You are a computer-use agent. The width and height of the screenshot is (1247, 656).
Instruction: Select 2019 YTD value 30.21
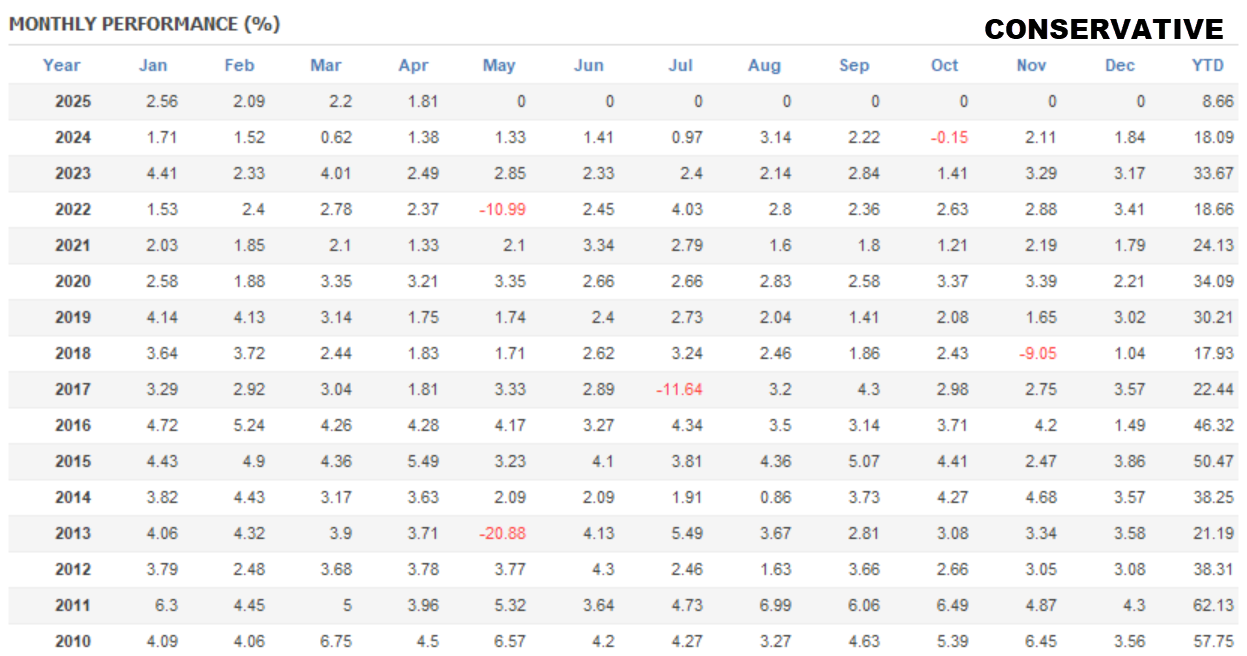(x=1215, y=317)
